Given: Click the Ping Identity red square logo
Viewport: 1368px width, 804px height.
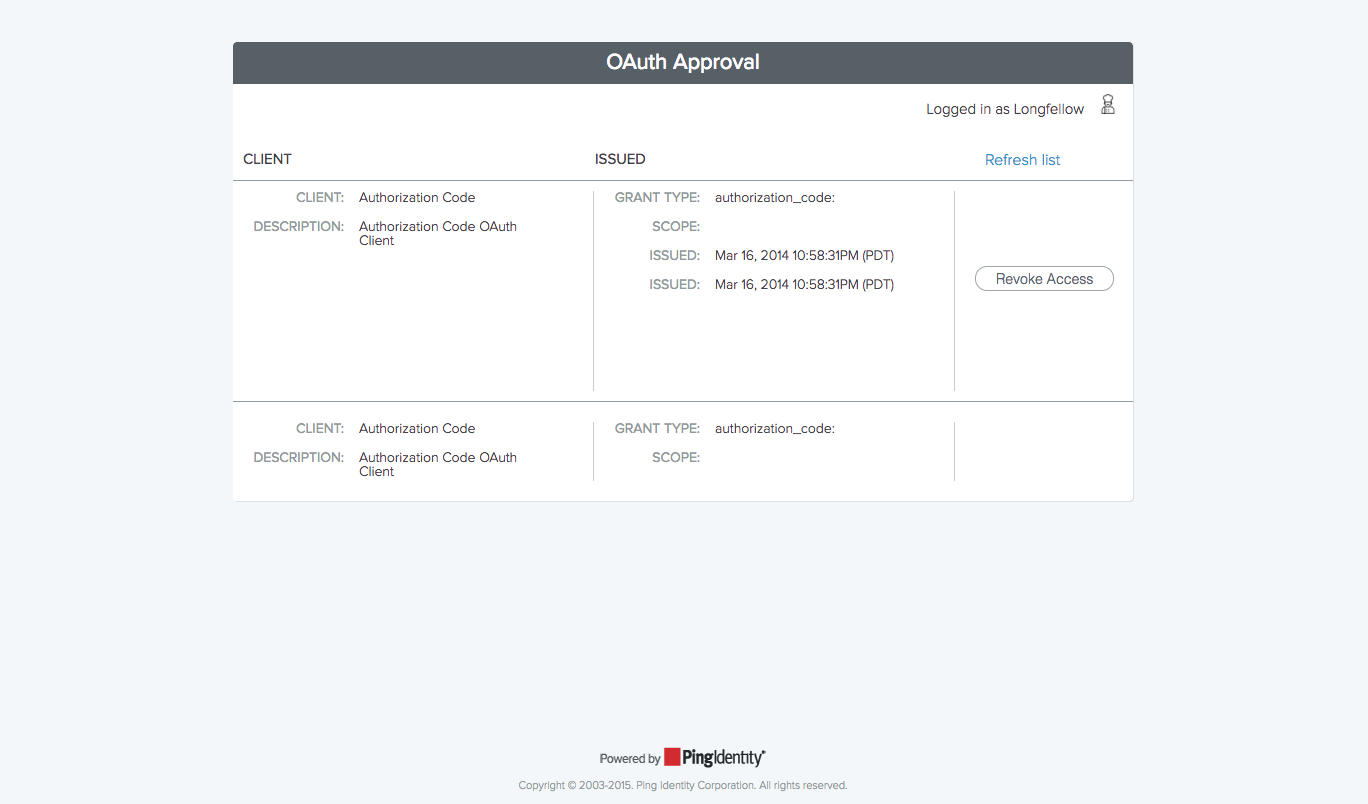Looking at the screenshot, I should point(673,757).
